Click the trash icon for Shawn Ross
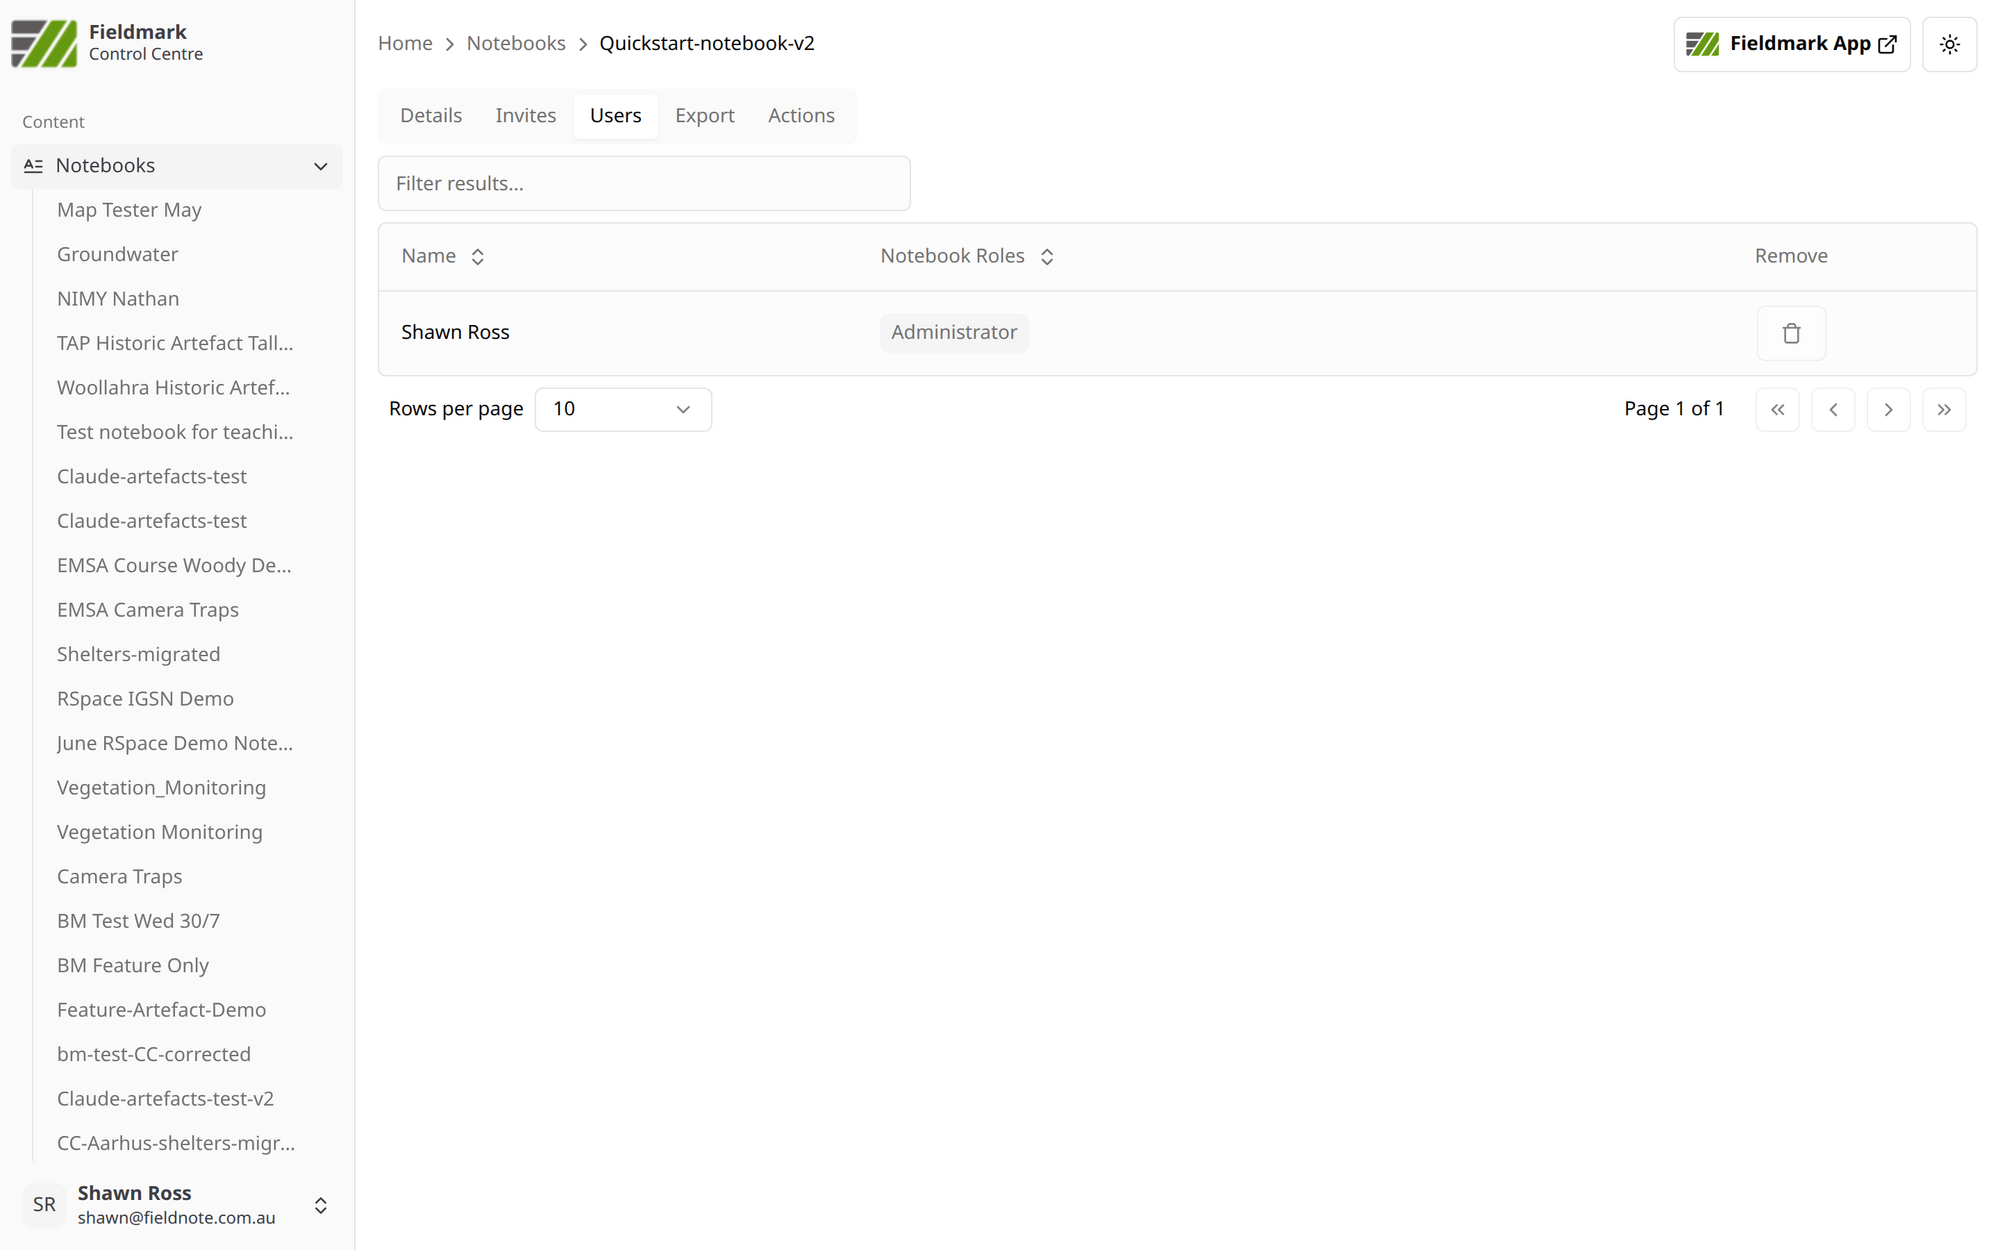 pos(1790,333)
